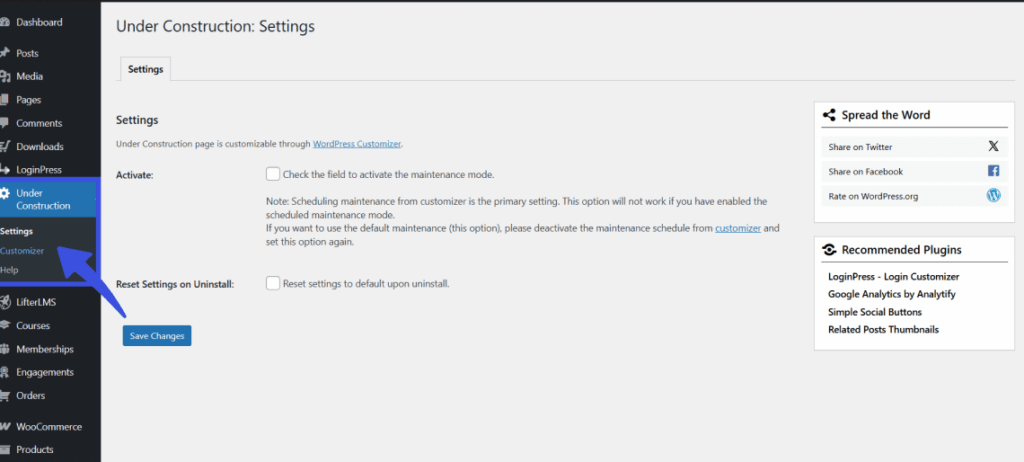This screenshot has height=462, width=1024.
Task: Open LoginPress - Login Customizer plugin link
Action: (893, 276)
